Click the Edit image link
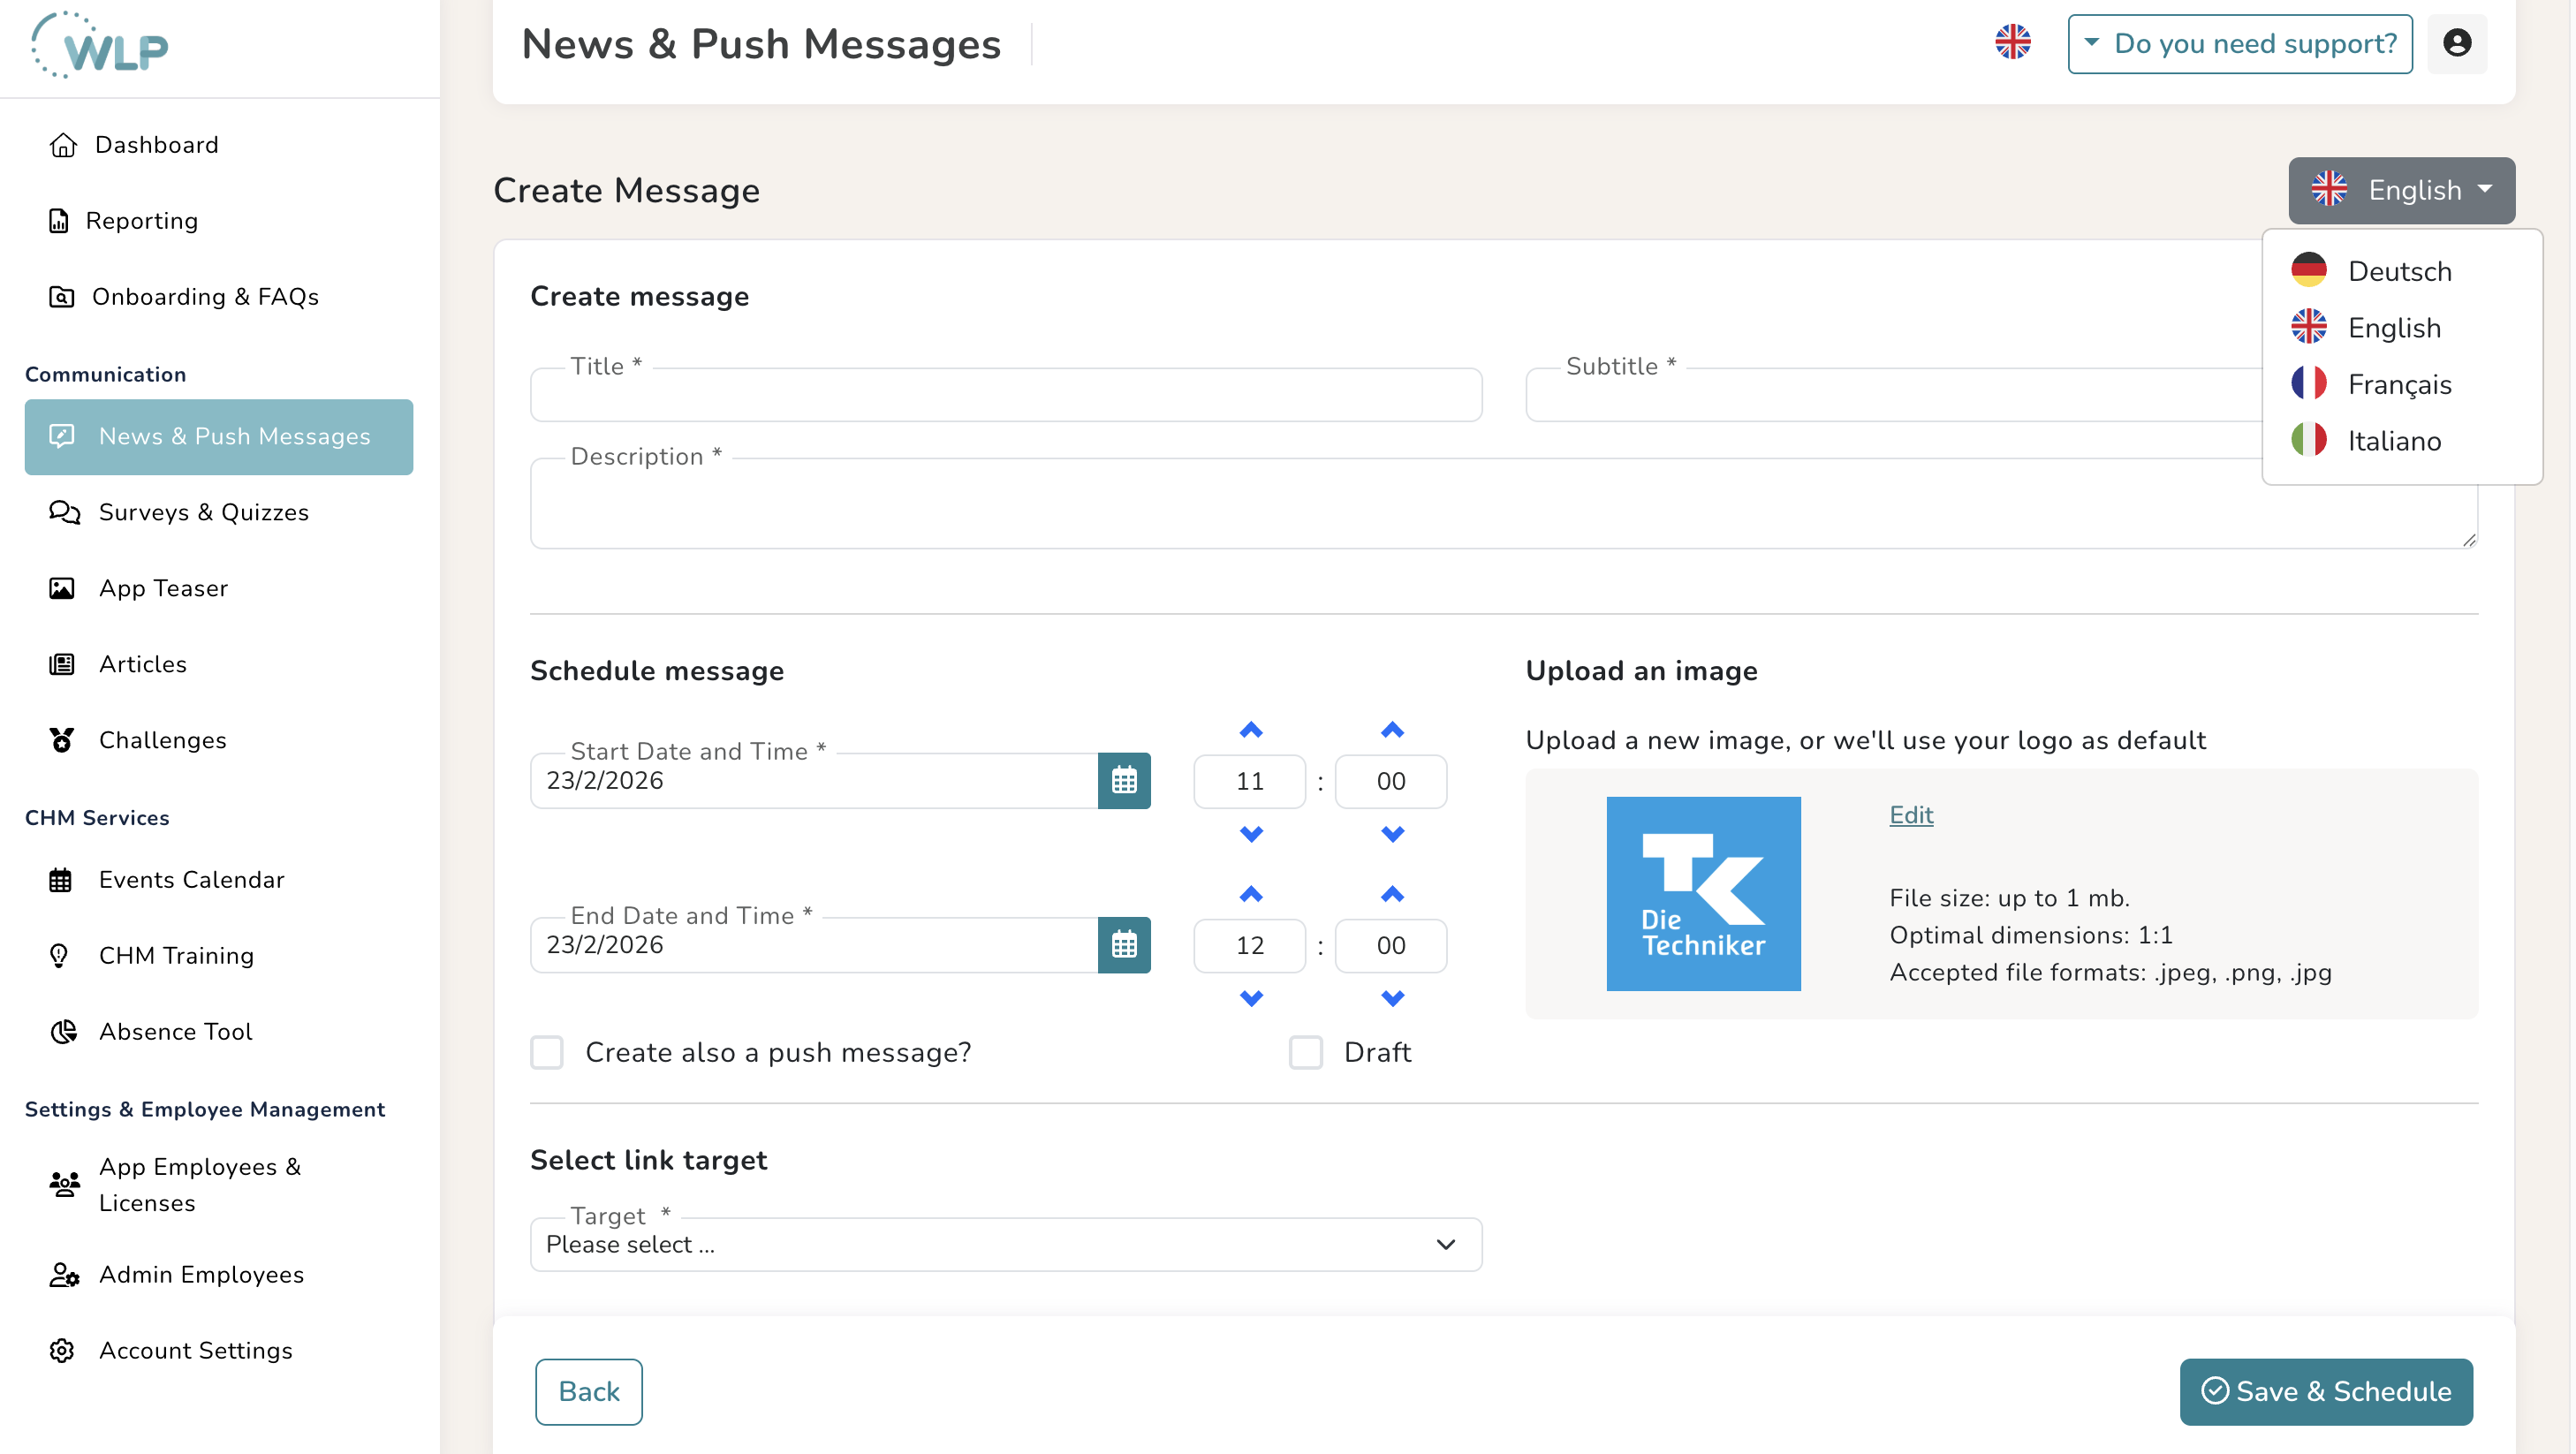This screenshot has width=2576, height=1454. click(x=1911, y=815)
